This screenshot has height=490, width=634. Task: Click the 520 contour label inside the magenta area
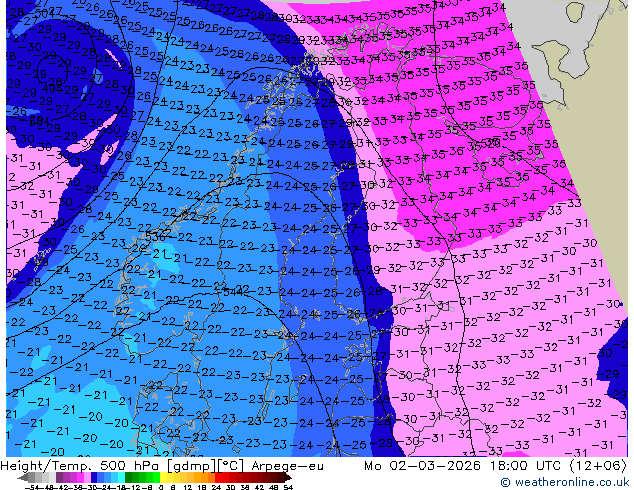click(490, 143)
